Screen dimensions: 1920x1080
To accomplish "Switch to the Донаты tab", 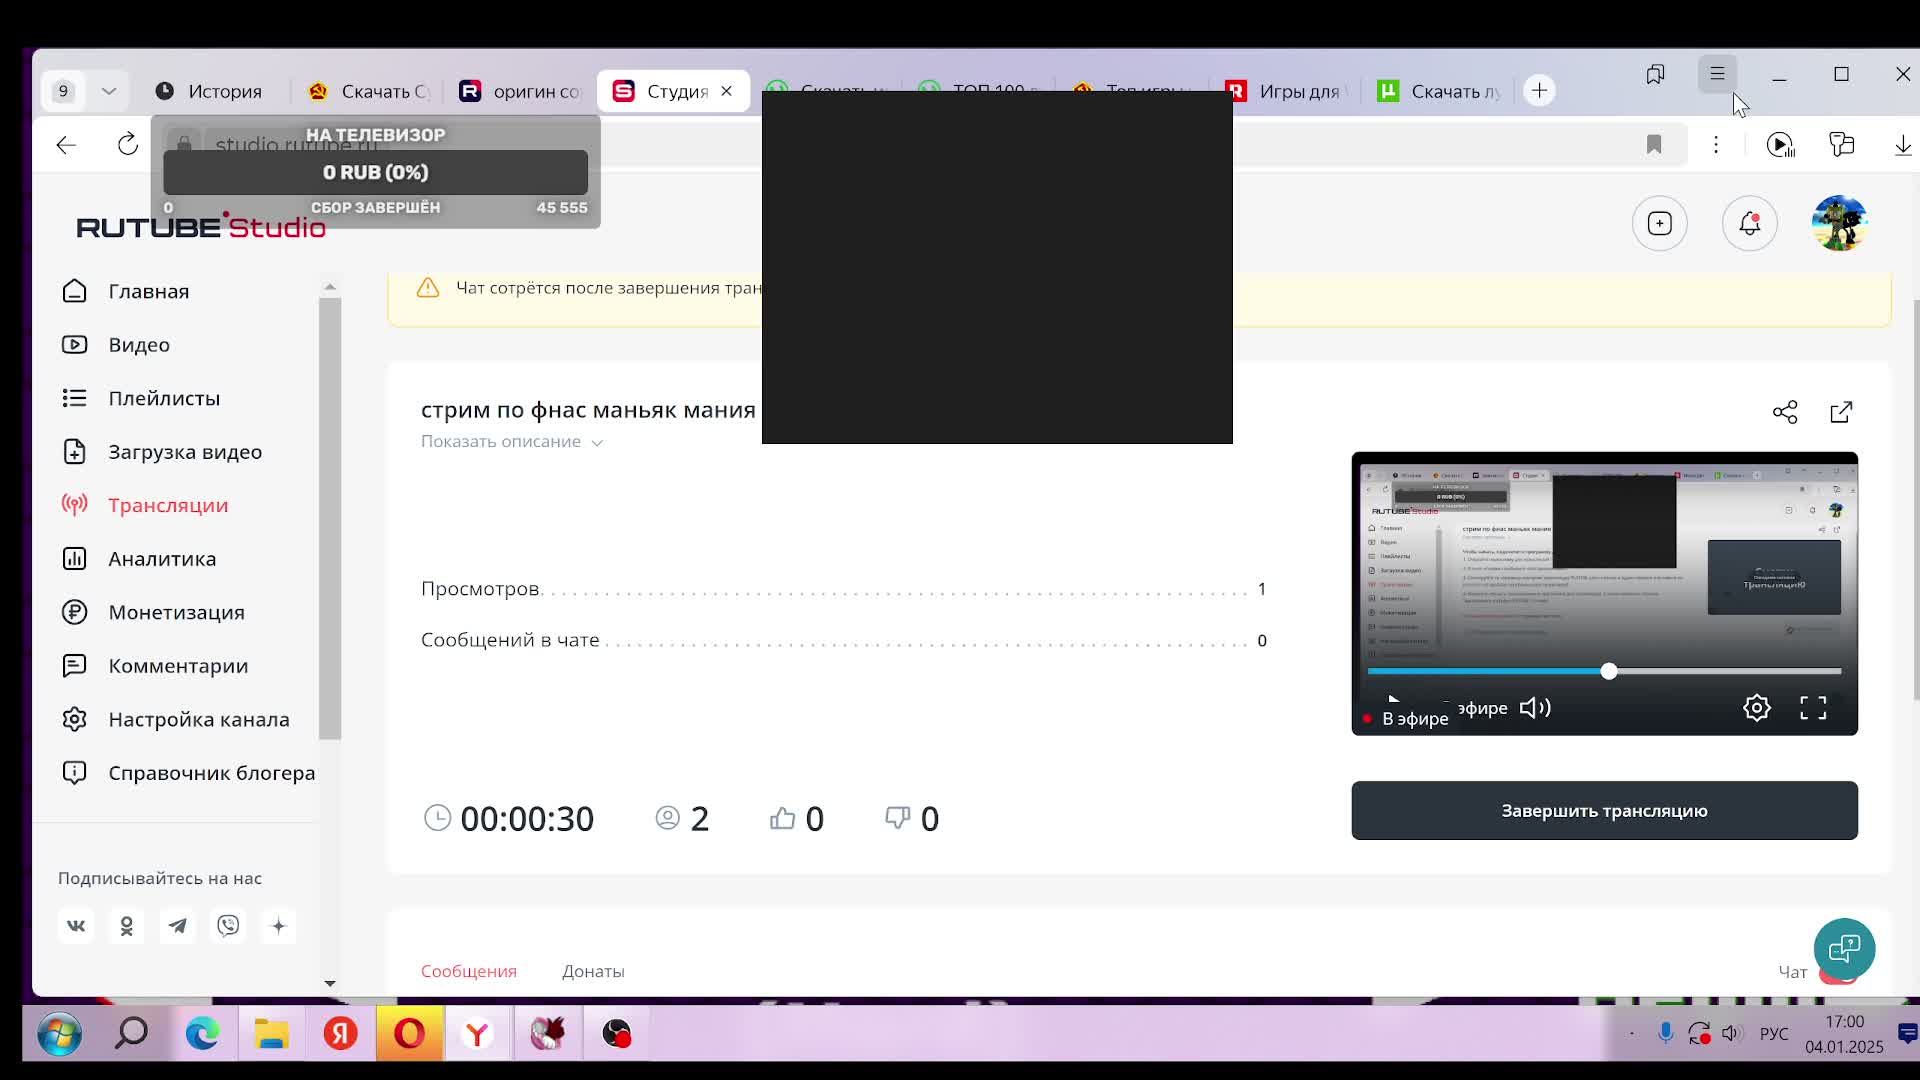I will pos(593,971).
